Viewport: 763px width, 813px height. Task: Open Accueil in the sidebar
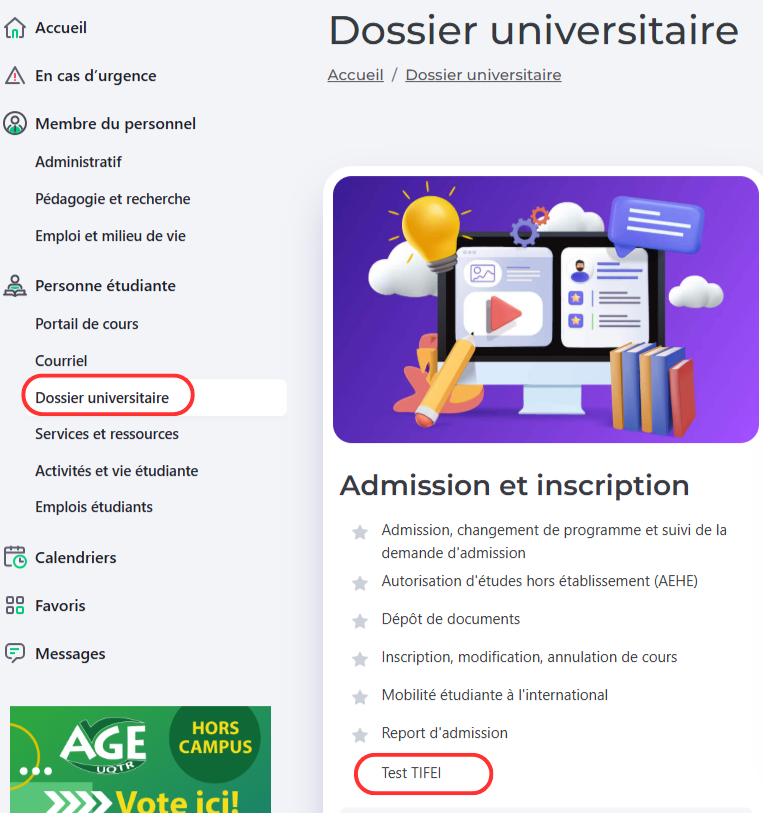coord(61,28)
